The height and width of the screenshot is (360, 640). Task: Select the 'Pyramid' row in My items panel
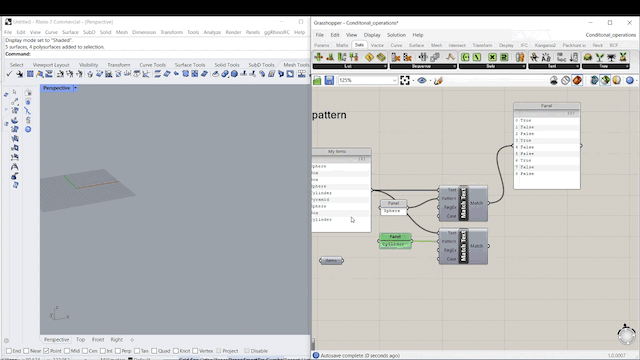pos(340,200)
